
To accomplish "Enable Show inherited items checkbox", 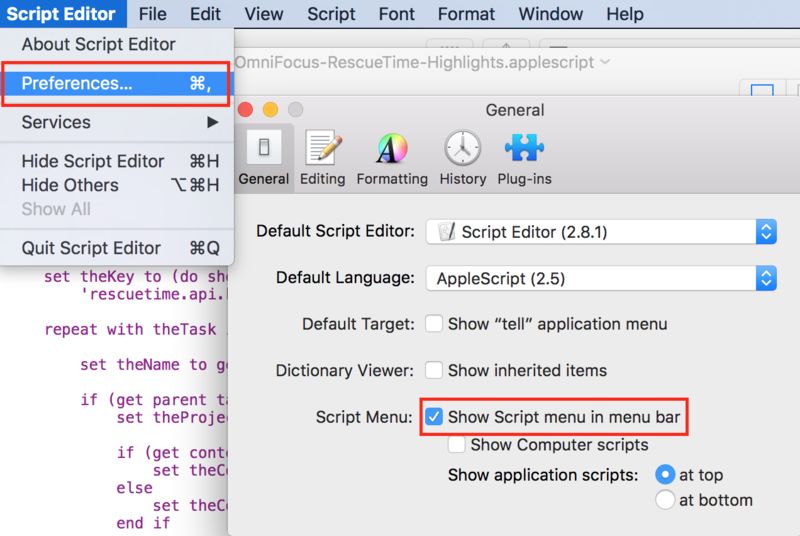I will 434,370.
